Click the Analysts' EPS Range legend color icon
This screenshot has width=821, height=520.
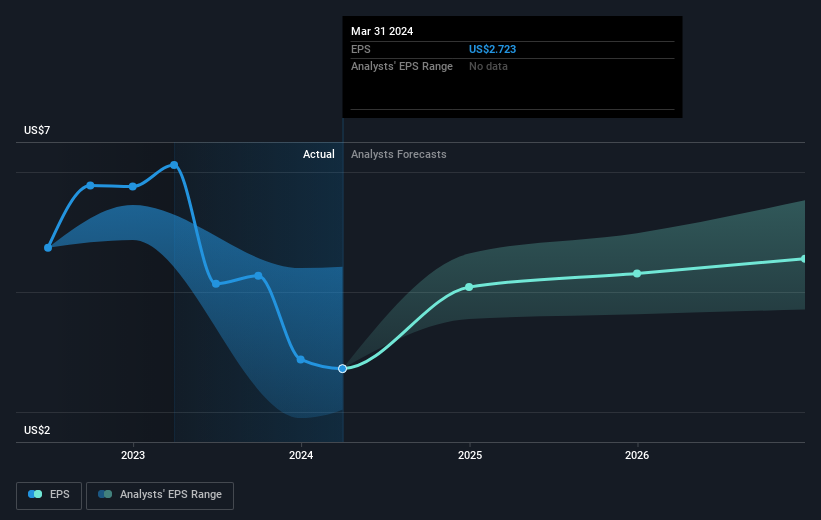105,494
